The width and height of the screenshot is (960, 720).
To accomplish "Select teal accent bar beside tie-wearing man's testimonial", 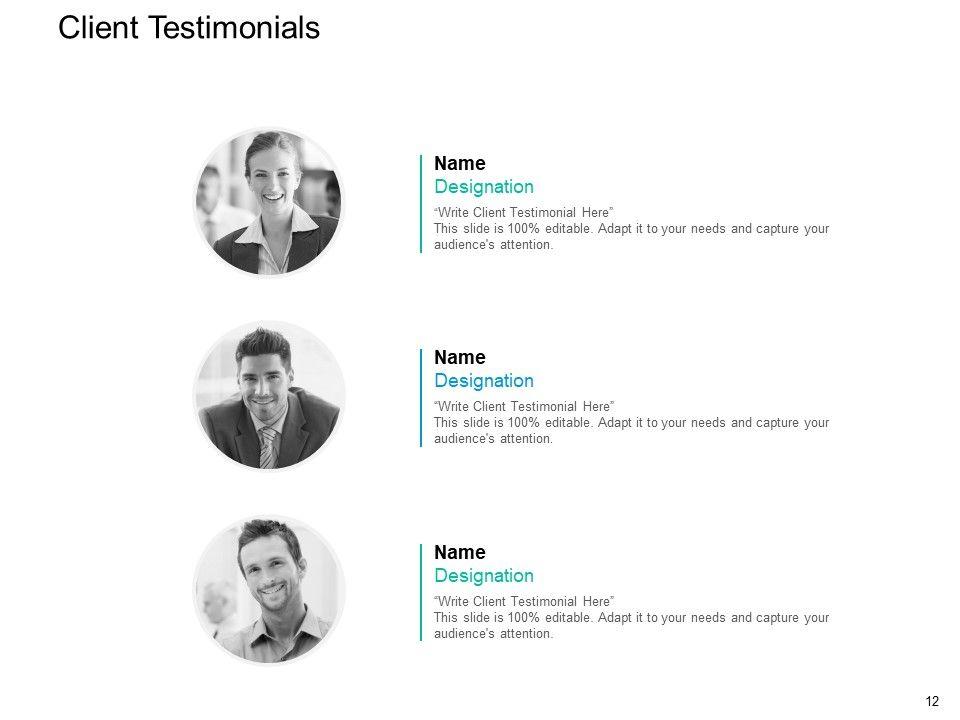I will point(421,398).
